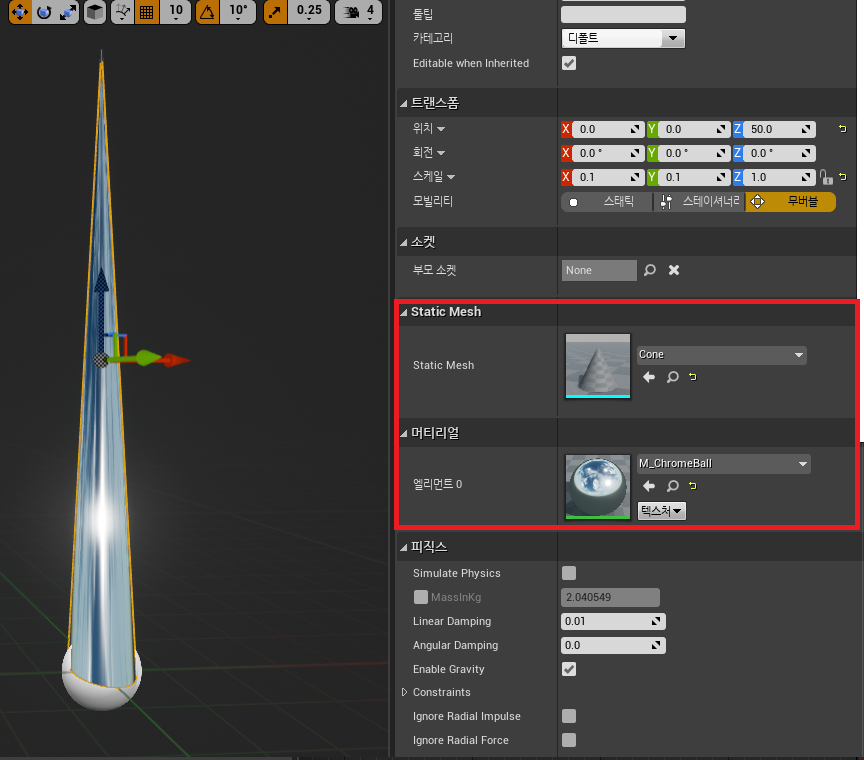Set mobility to 스태틱

607,202
